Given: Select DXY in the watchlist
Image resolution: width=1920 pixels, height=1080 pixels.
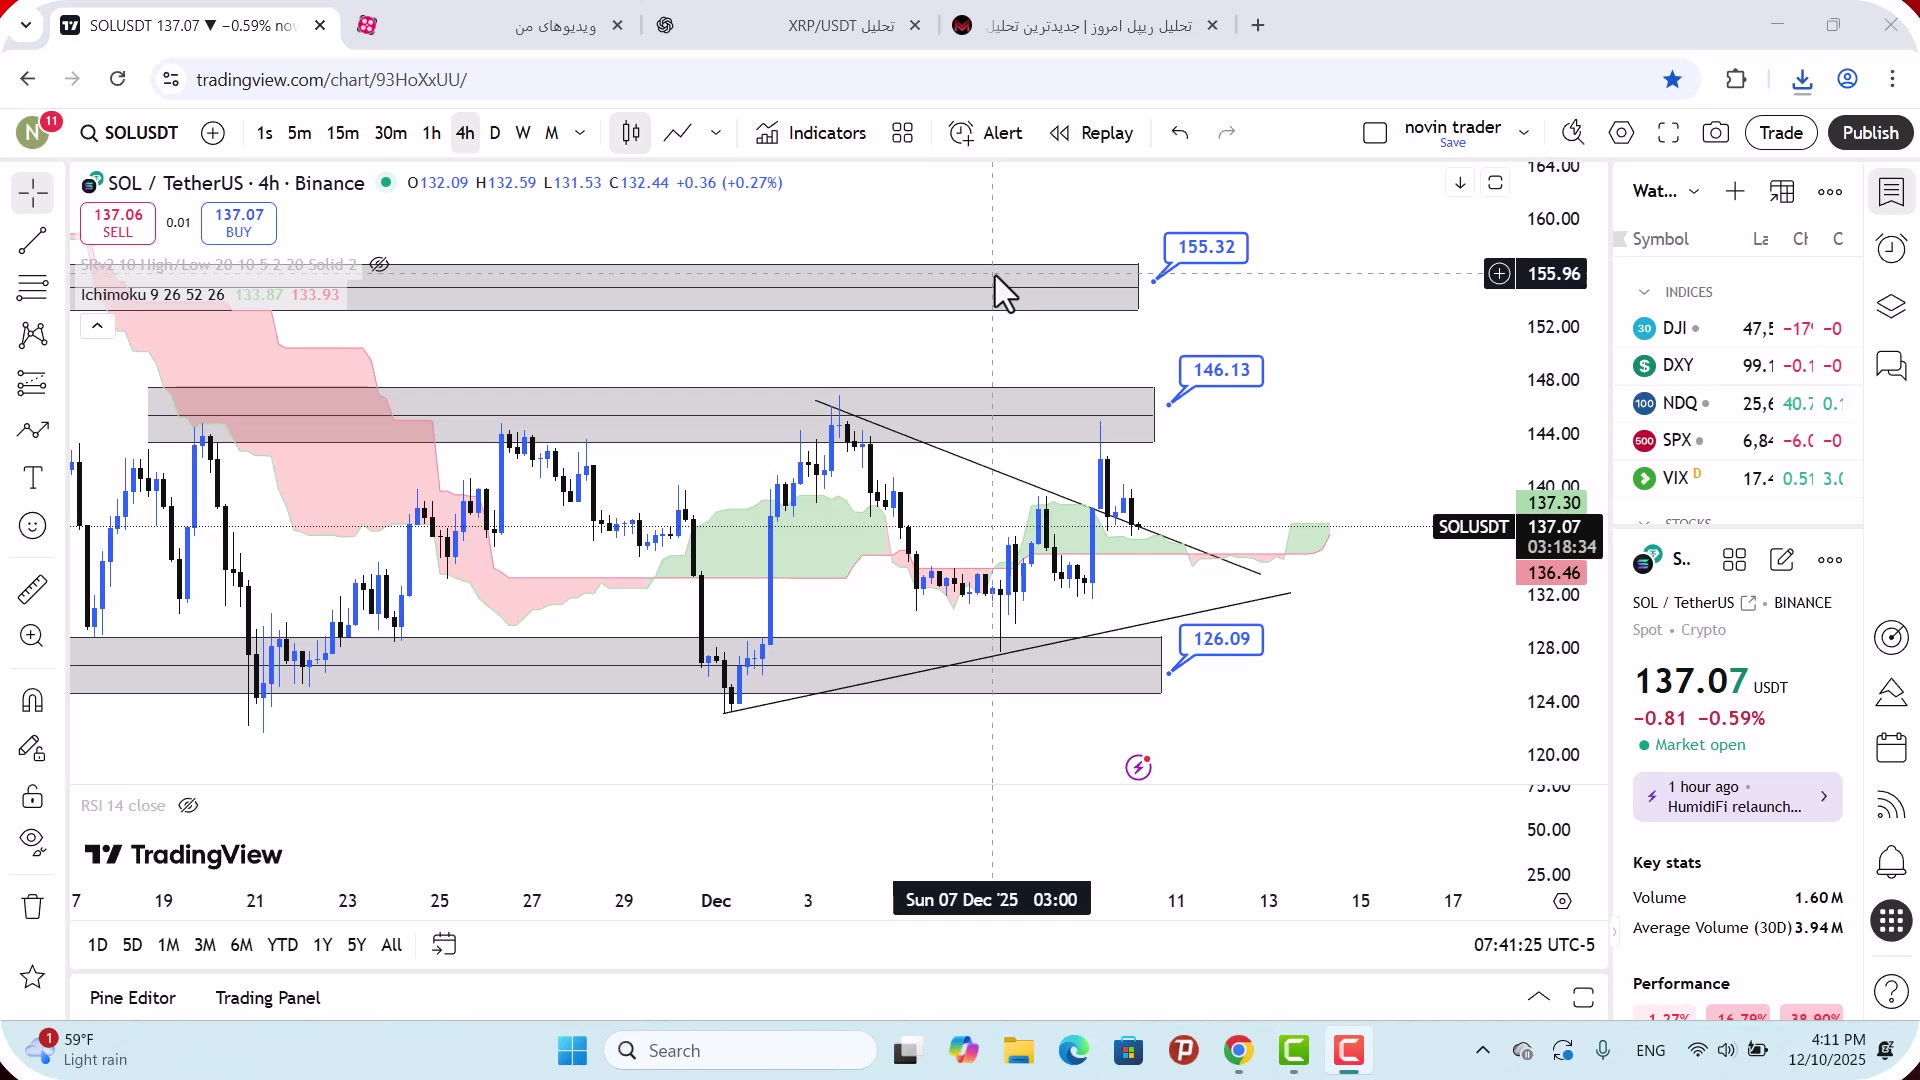Looking at the screenshot, I should pos(1738,366).
